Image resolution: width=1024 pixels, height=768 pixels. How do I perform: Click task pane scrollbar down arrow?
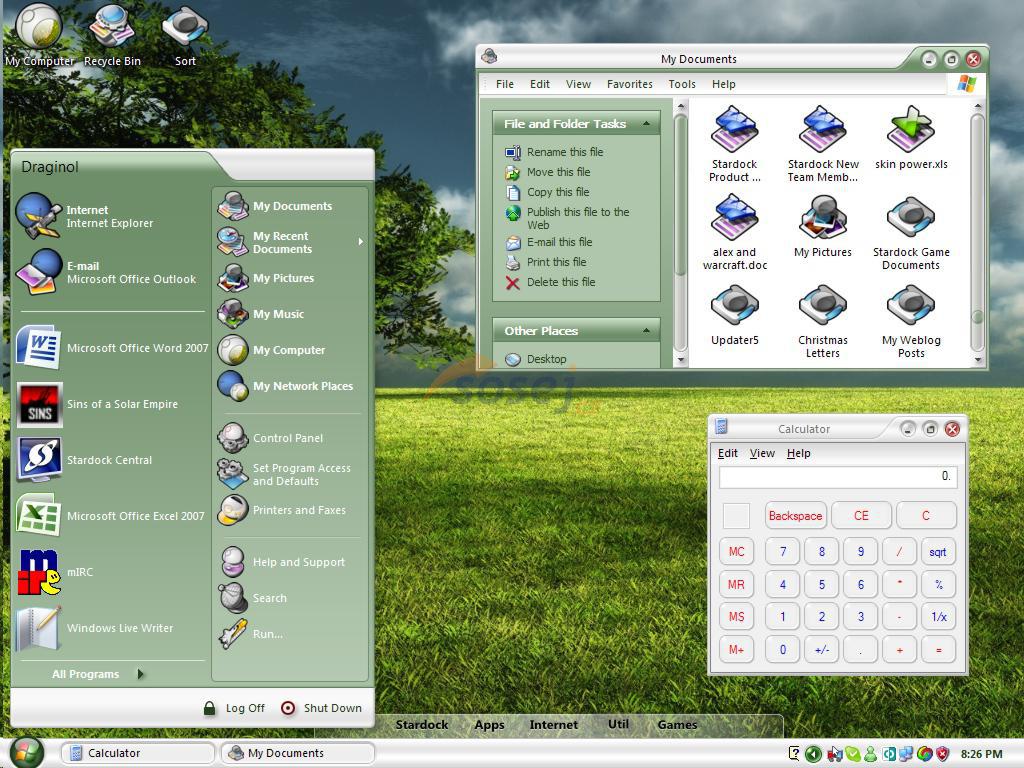point(680,360)
